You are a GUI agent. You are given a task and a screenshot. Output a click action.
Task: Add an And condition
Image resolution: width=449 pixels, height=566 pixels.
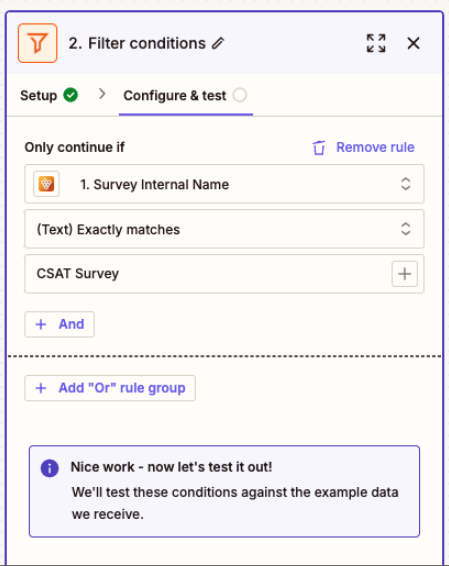tap(60, 324)
